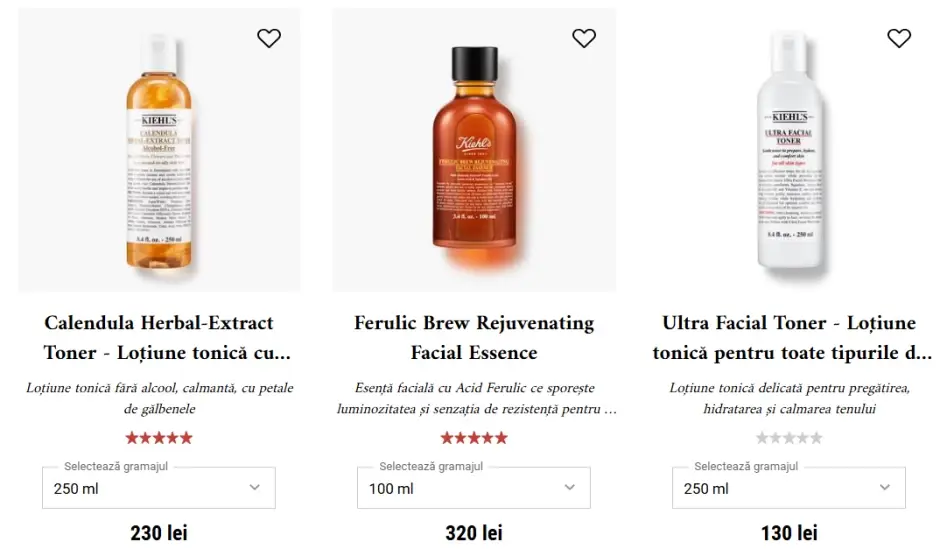Open the Ultra Facial Toner size dropdown

click(x=789, y=488)
